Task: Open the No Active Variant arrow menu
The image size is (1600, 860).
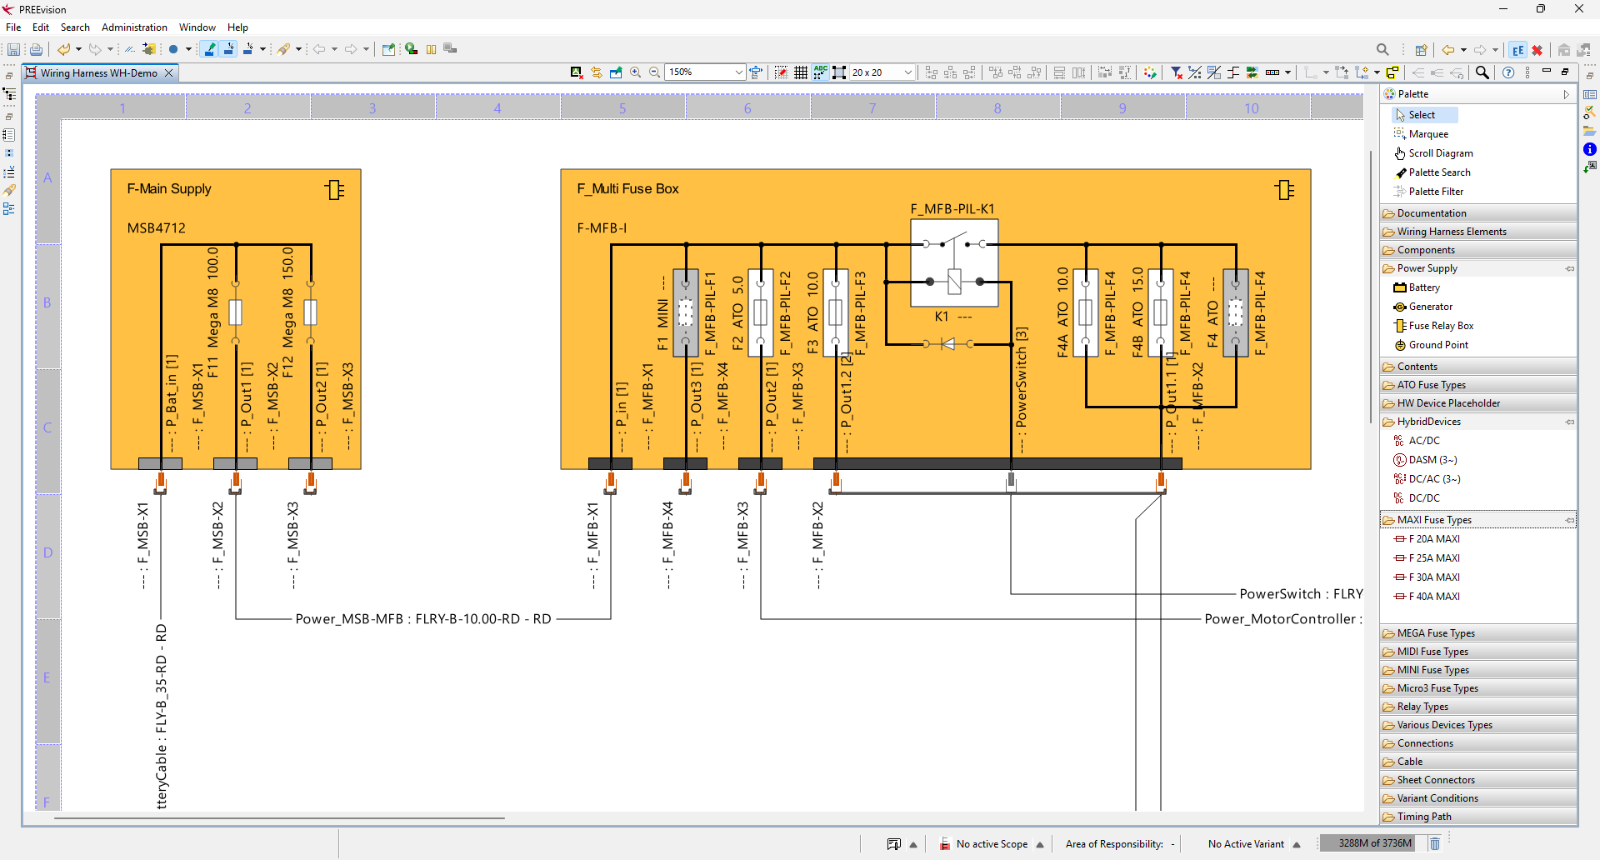Action: pos(1296,845)
